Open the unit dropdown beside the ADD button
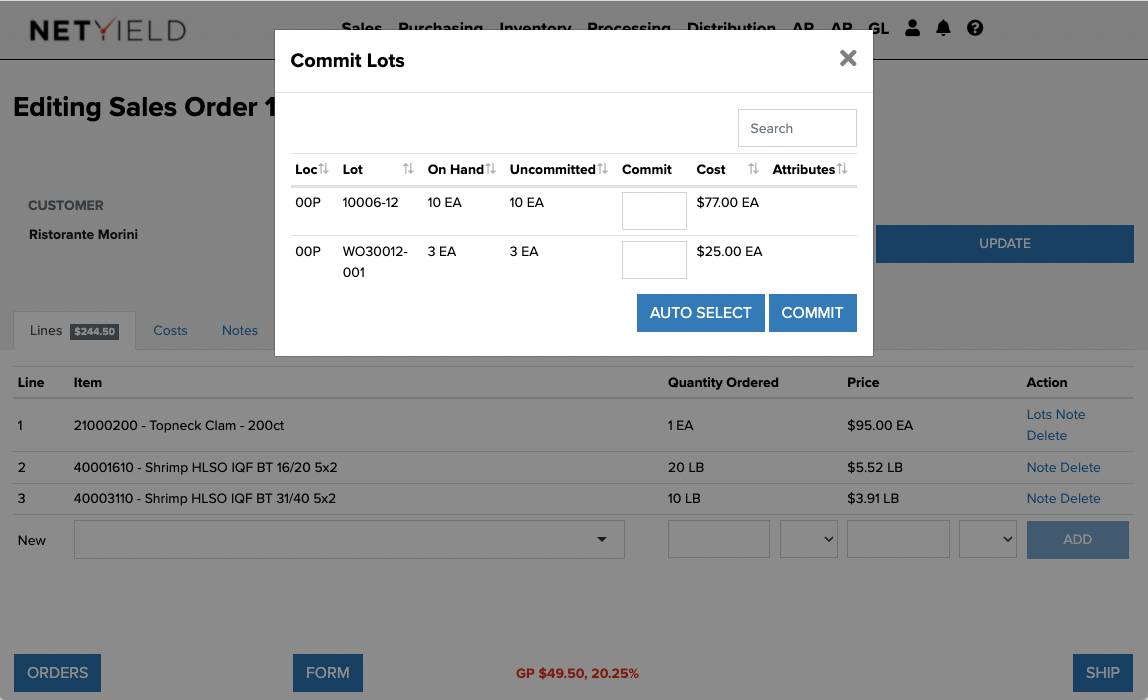Viewport: 1148px width, 700px height. click(987, 539)
